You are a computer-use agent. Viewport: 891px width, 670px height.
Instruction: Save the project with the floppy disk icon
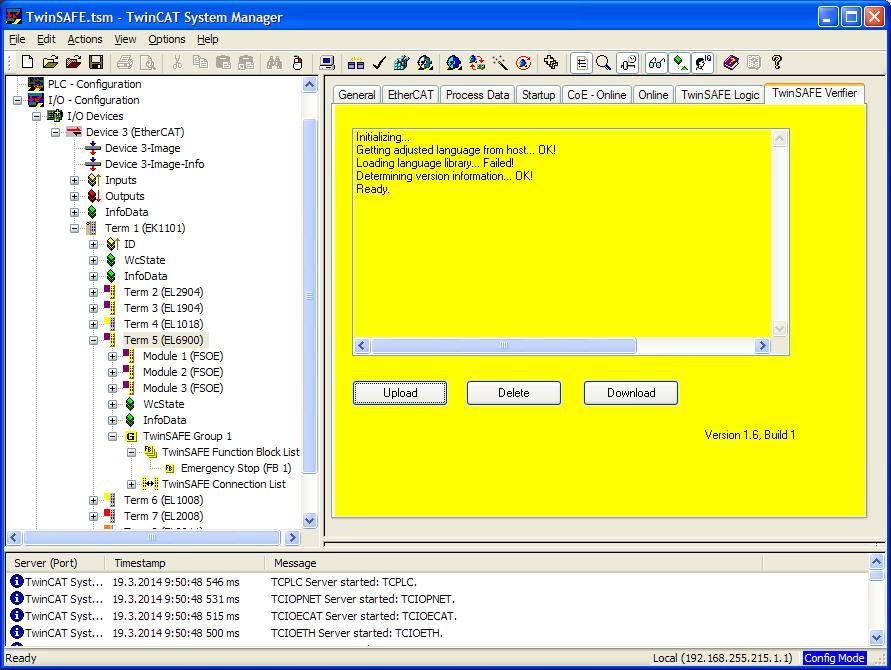tap(96, 63)
